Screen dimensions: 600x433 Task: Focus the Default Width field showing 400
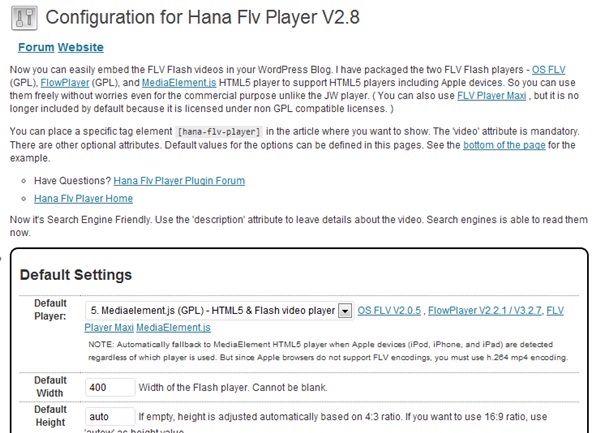pyautogui.click(x=110, y=387)
